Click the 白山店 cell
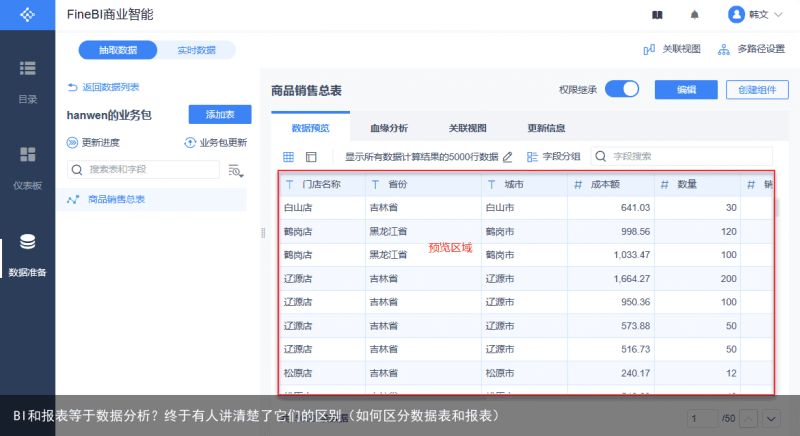The image size is (800, 436). point(322,208)
